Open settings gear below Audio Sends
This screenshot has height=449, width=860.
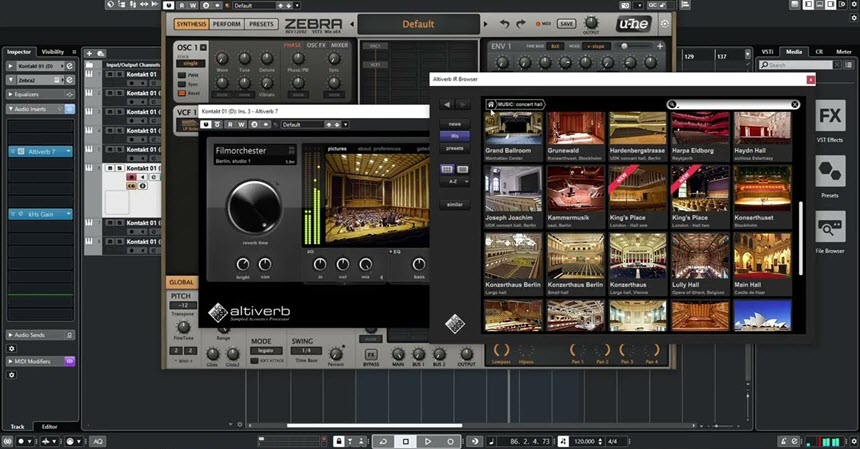click(12, 349)
